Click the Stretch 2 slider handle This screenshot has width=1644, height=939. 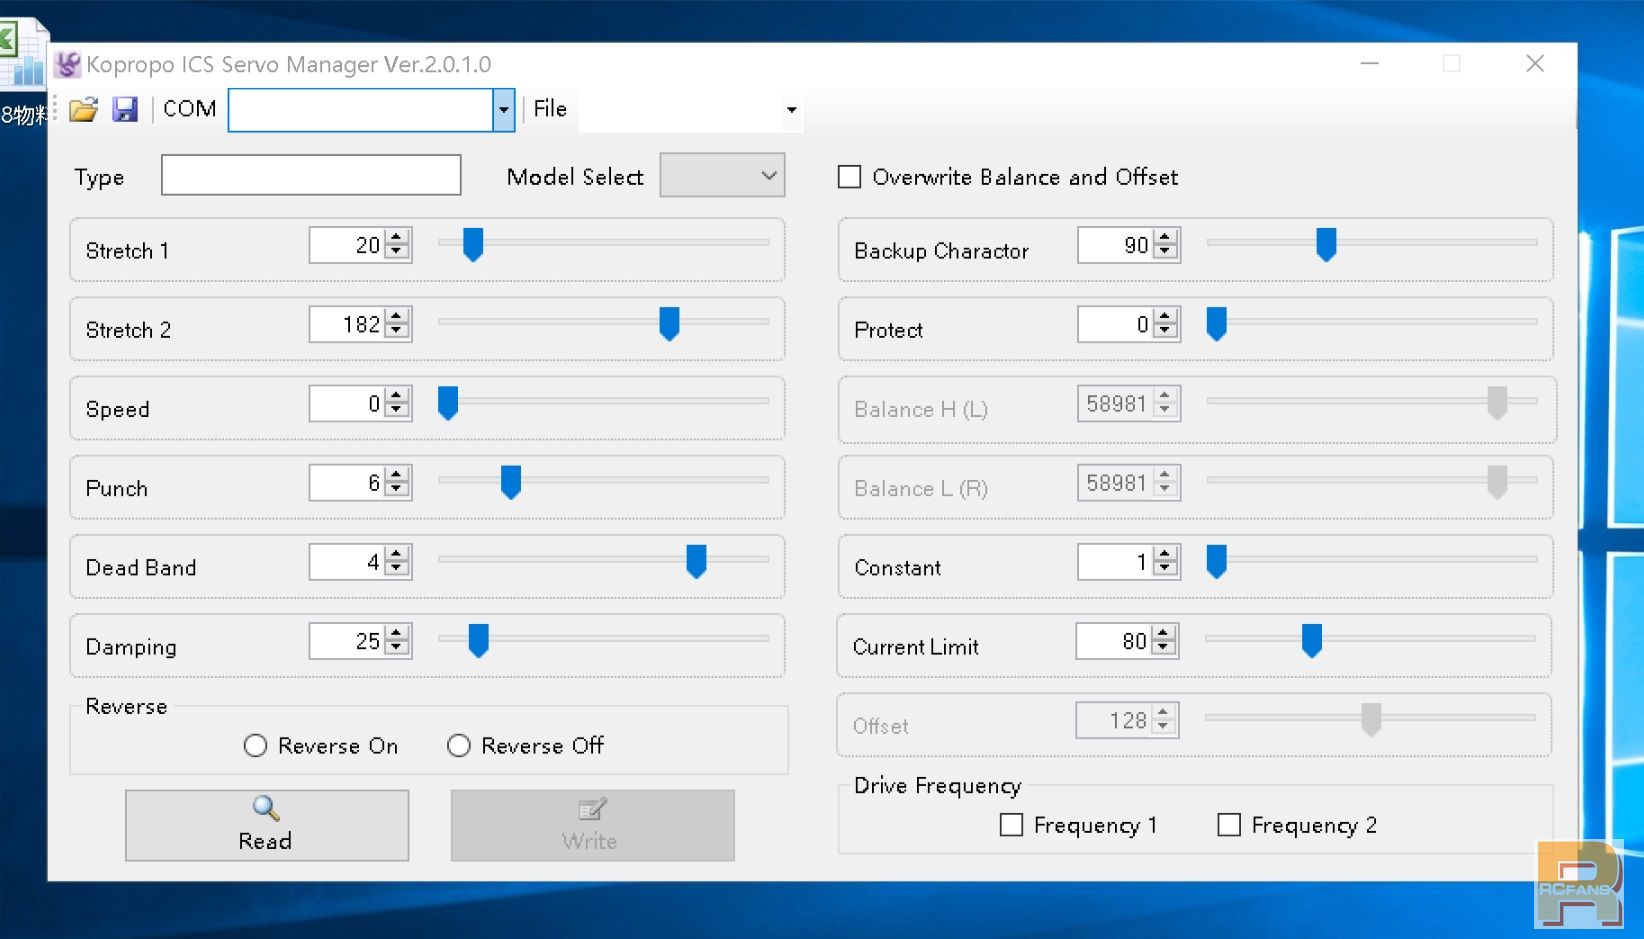(669, 323)
